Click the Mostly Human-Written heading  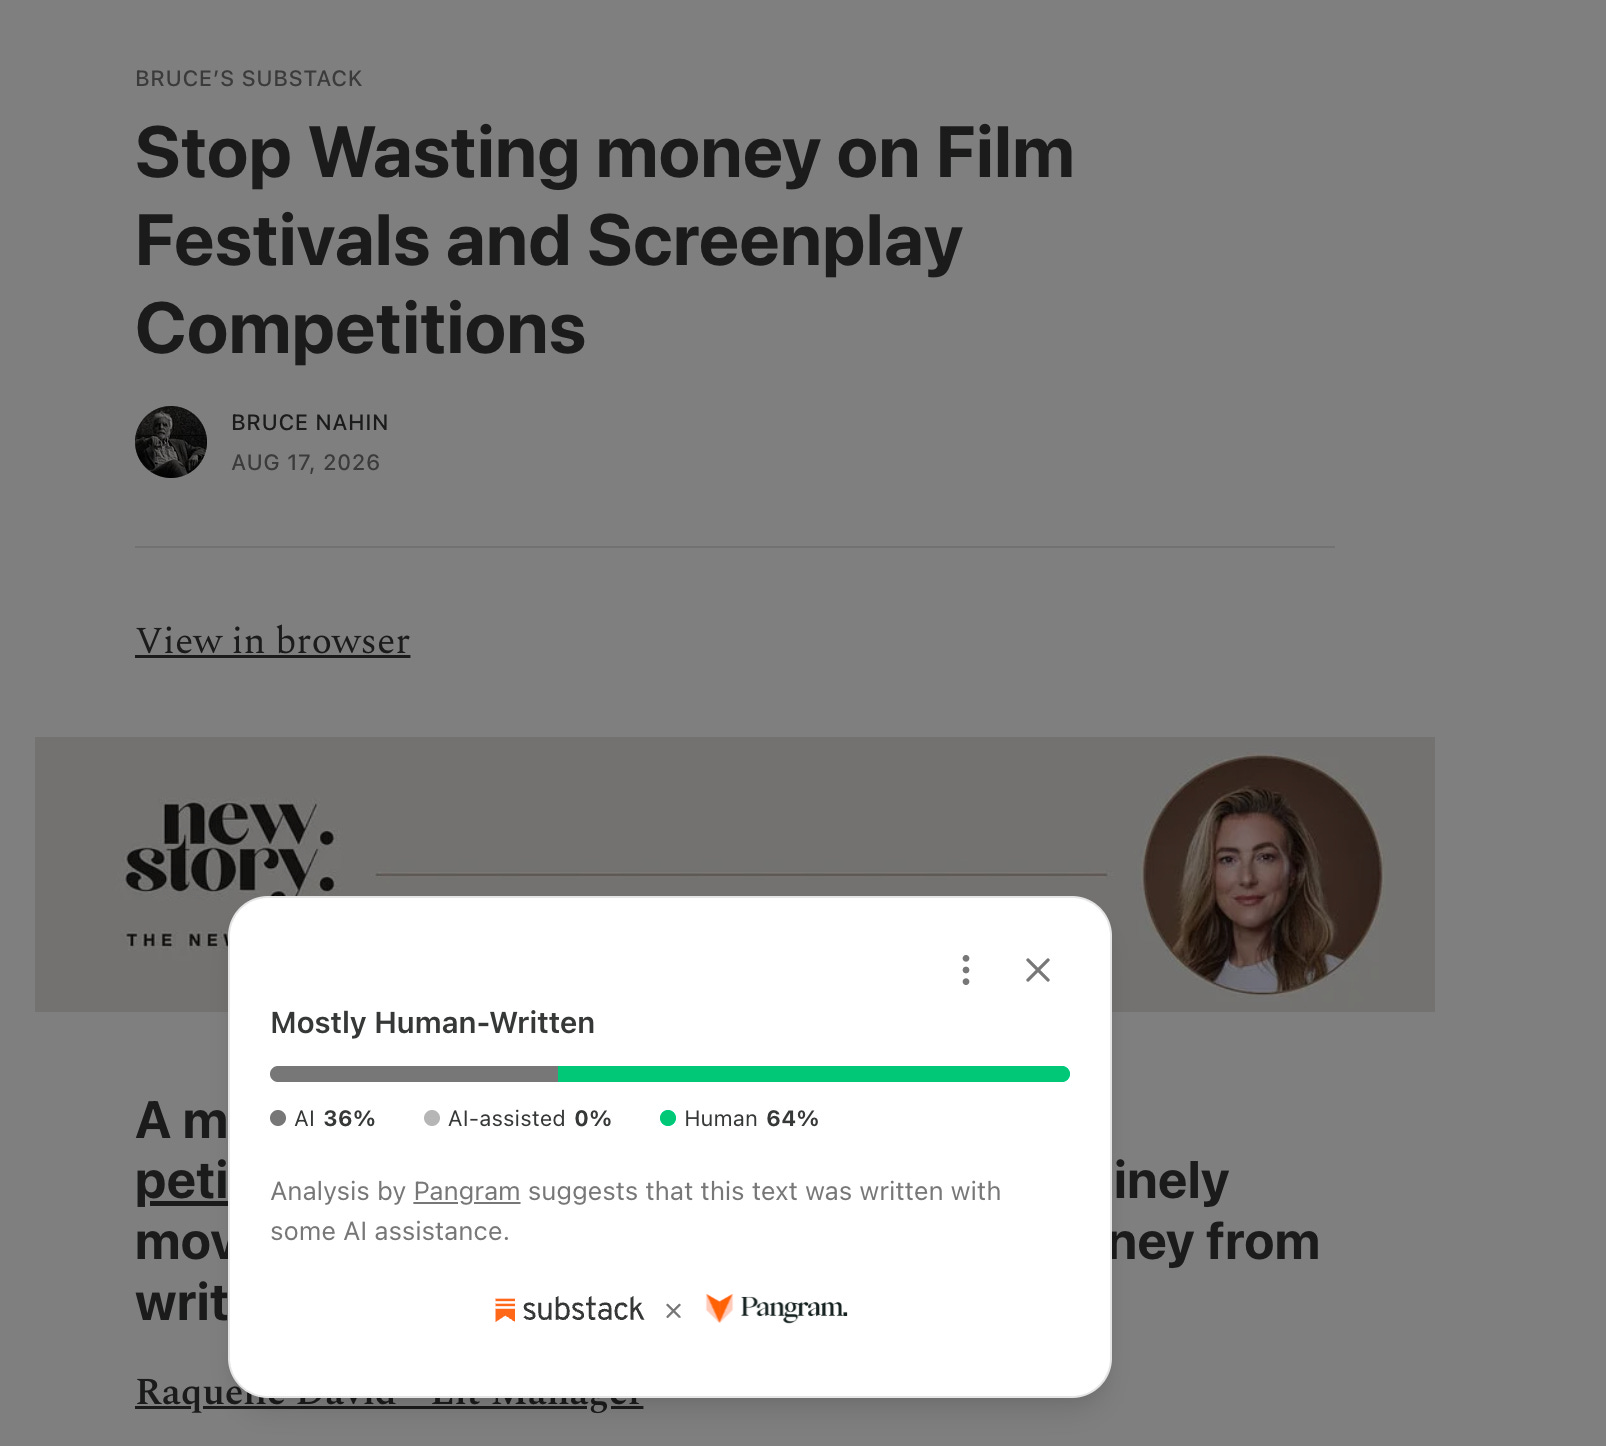[433, 1023]
